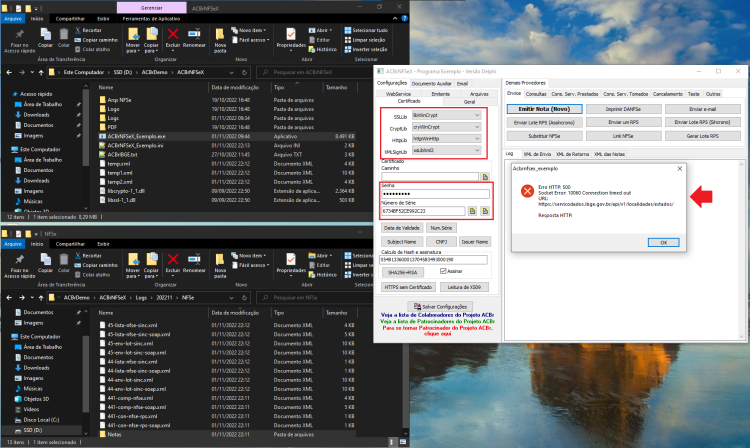Refresh the NFSe Explorer folder view
Image resolution: width=750 pixels, height=448 pixels.
pos(244,297)
